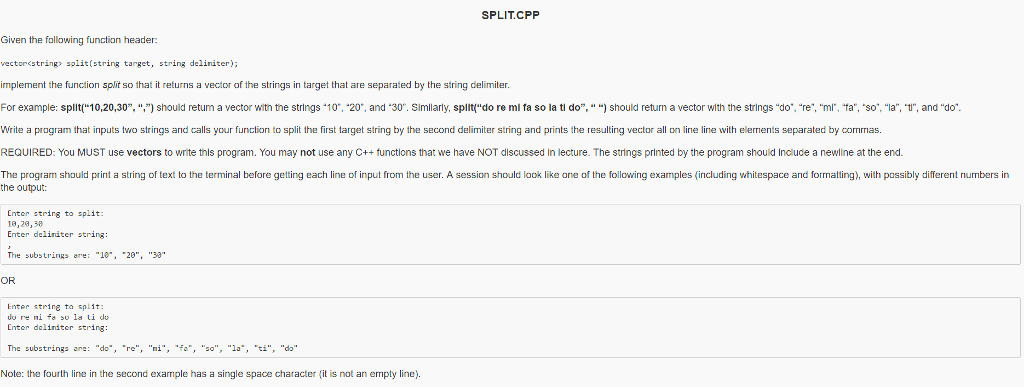The width and height of the screenshot is (1024, 387).
Task: Click the SPLIT.CPP page heading
Action: pos(510,16)
